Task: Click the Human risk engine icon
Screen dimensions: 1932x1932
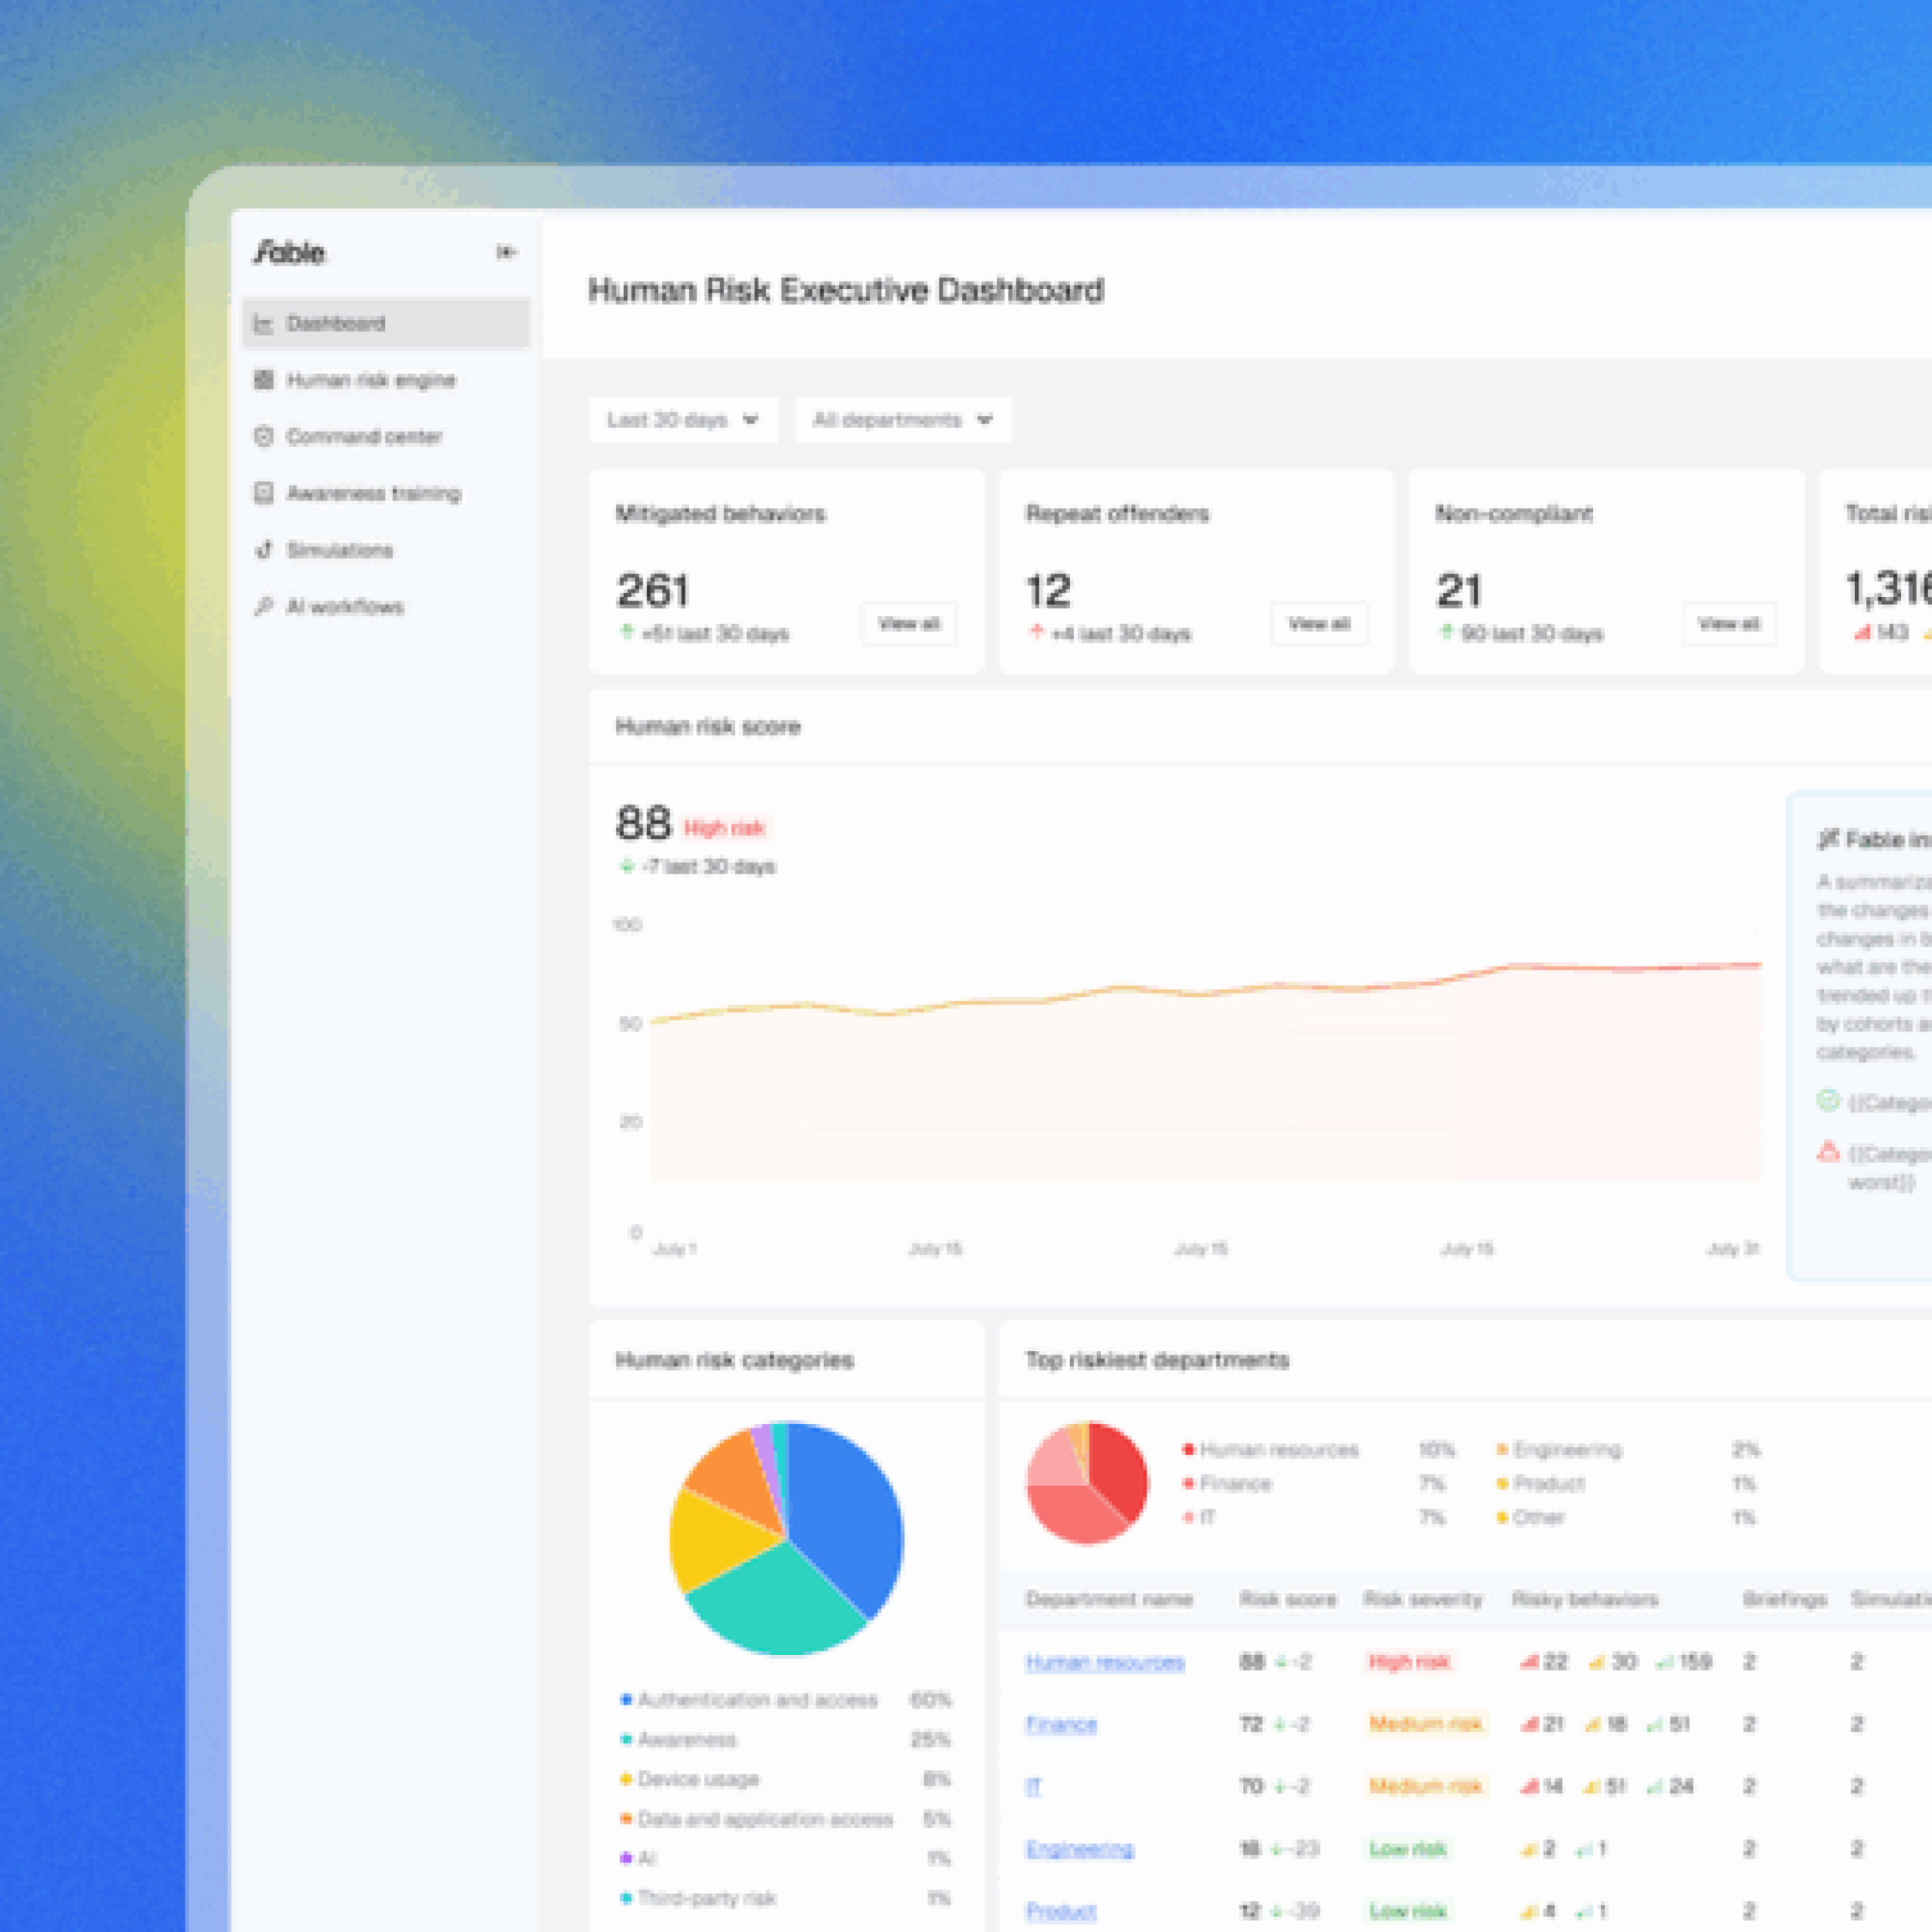Action: click(x=264, y=380)
